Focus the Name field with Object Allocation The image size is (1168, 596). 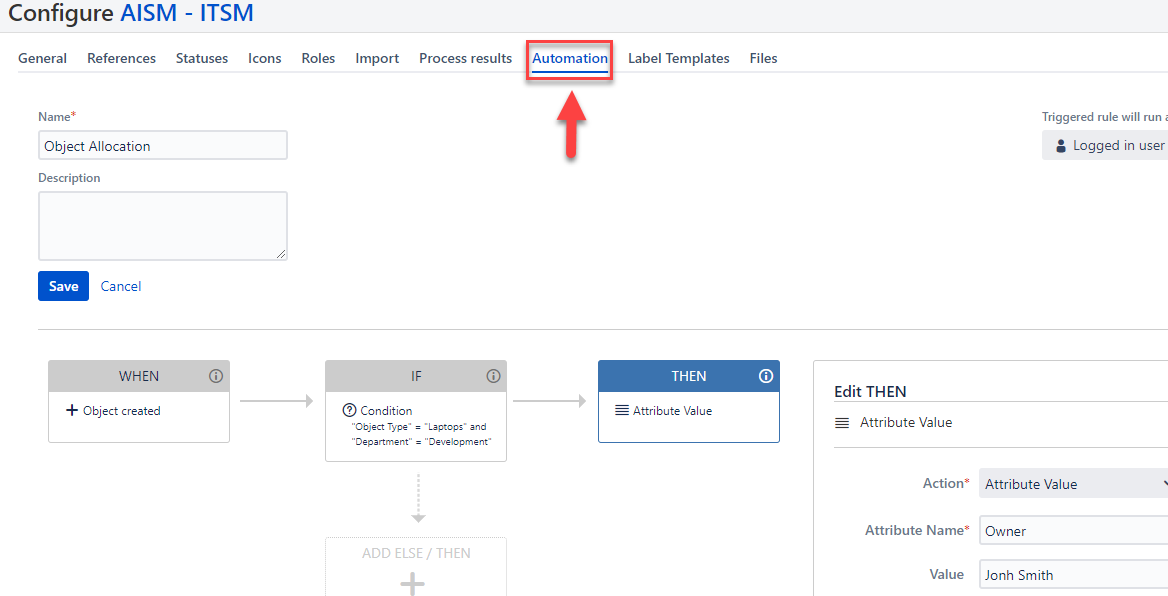[162, 145]
